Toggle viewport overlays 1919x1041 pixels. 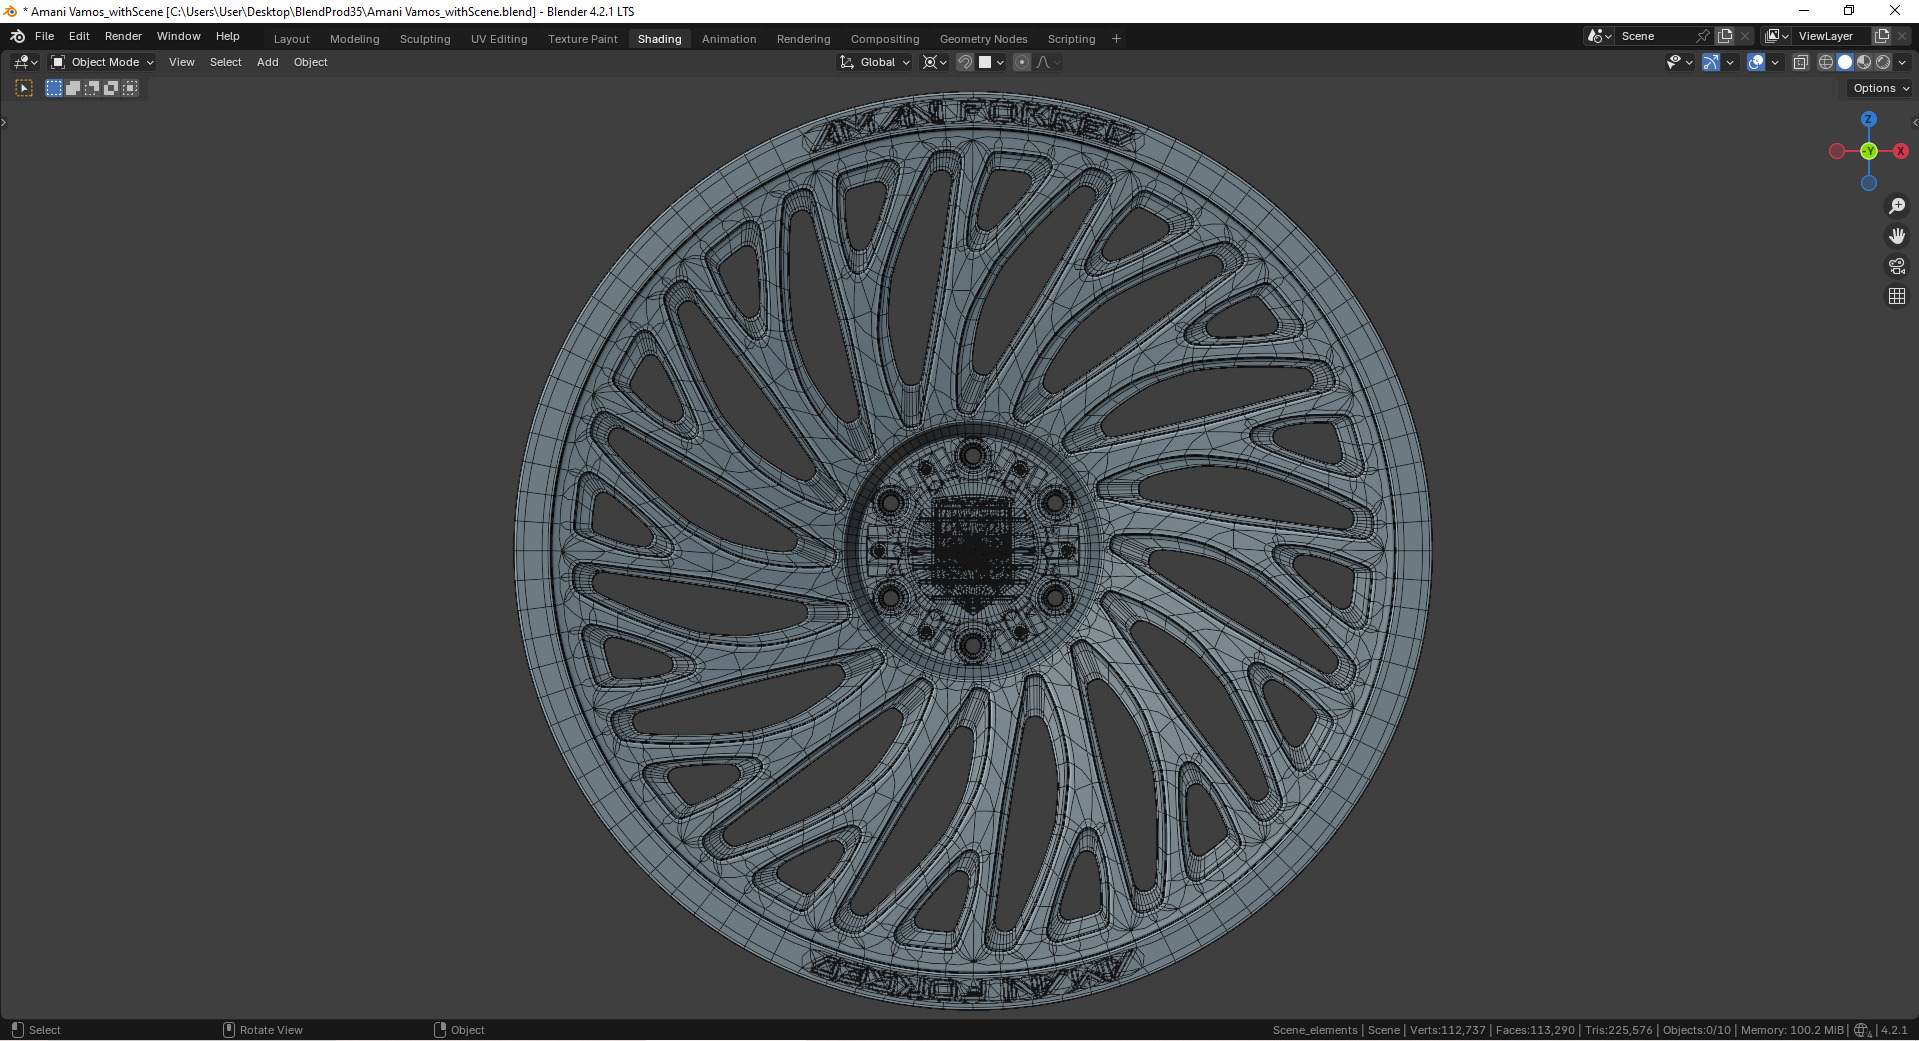pyautogui.click(x=1756, y=62)
